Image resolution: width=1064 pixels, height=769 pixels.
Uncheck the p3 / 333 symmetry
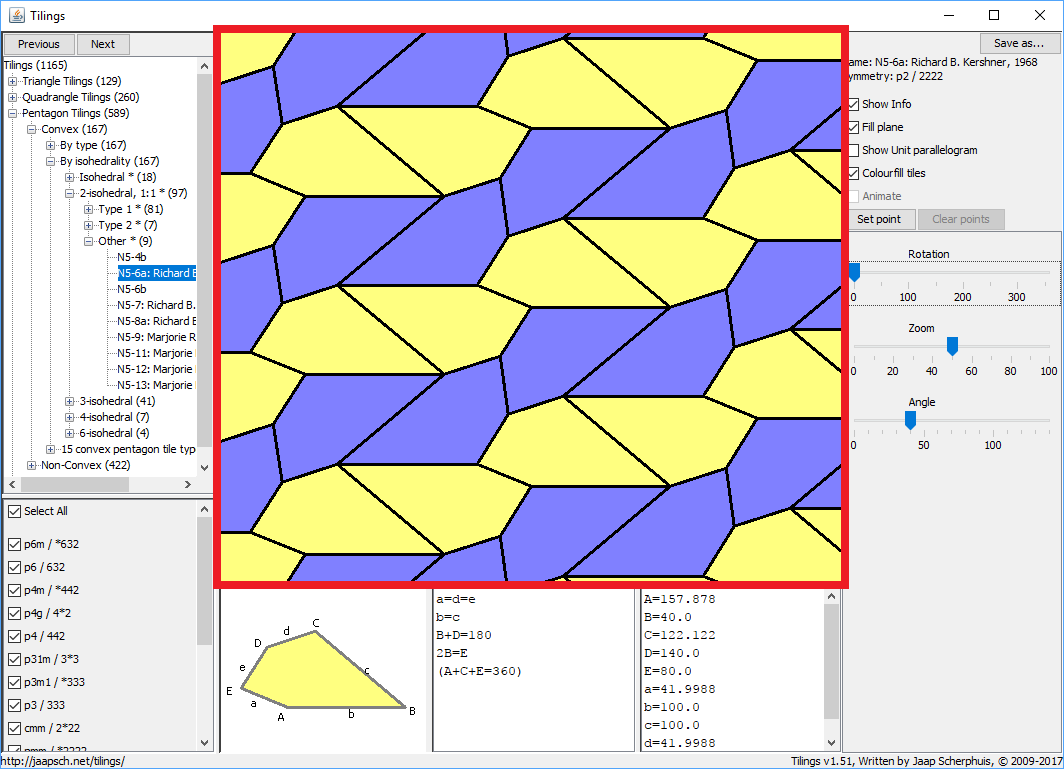tap(14, 706)
